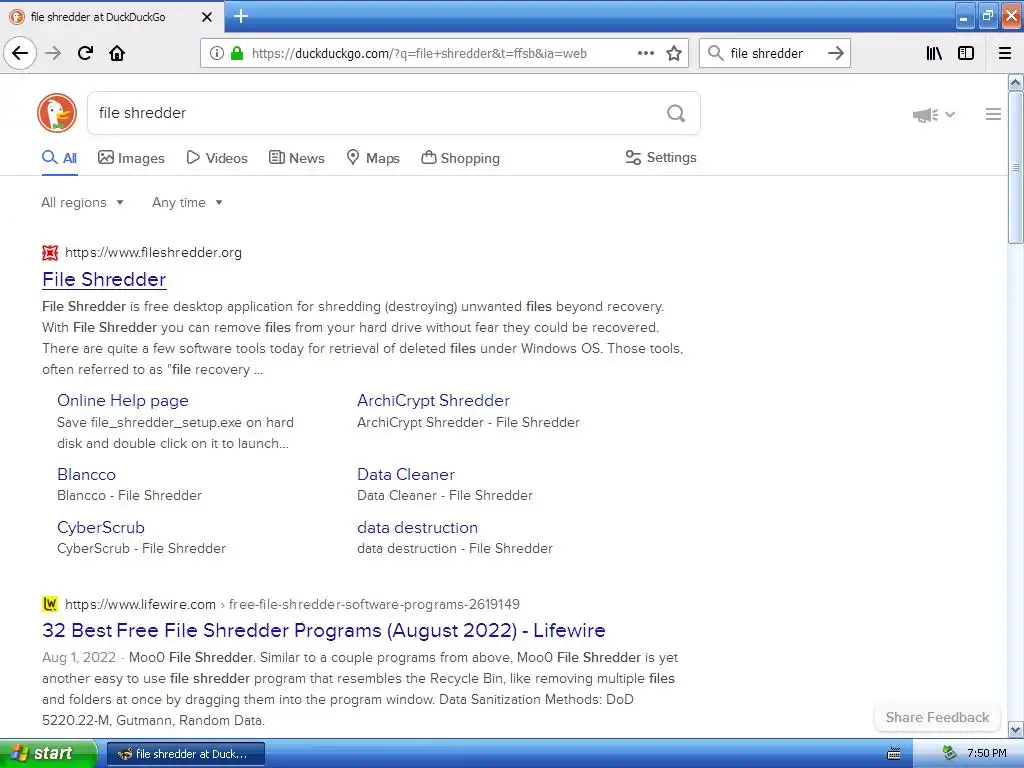
Task: Click the page scrollbar down arrow
Action: point(1015,729)
